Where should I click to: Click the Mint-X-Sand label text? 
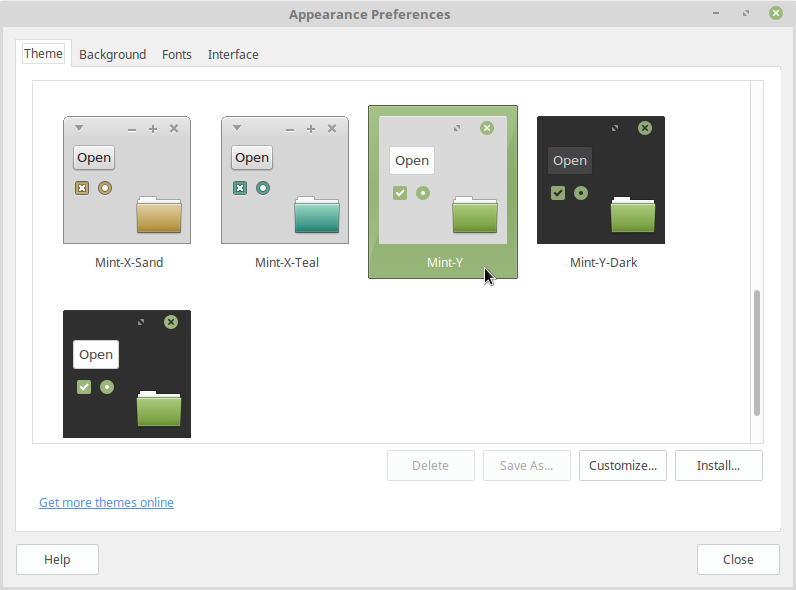[x=129, y=263]
